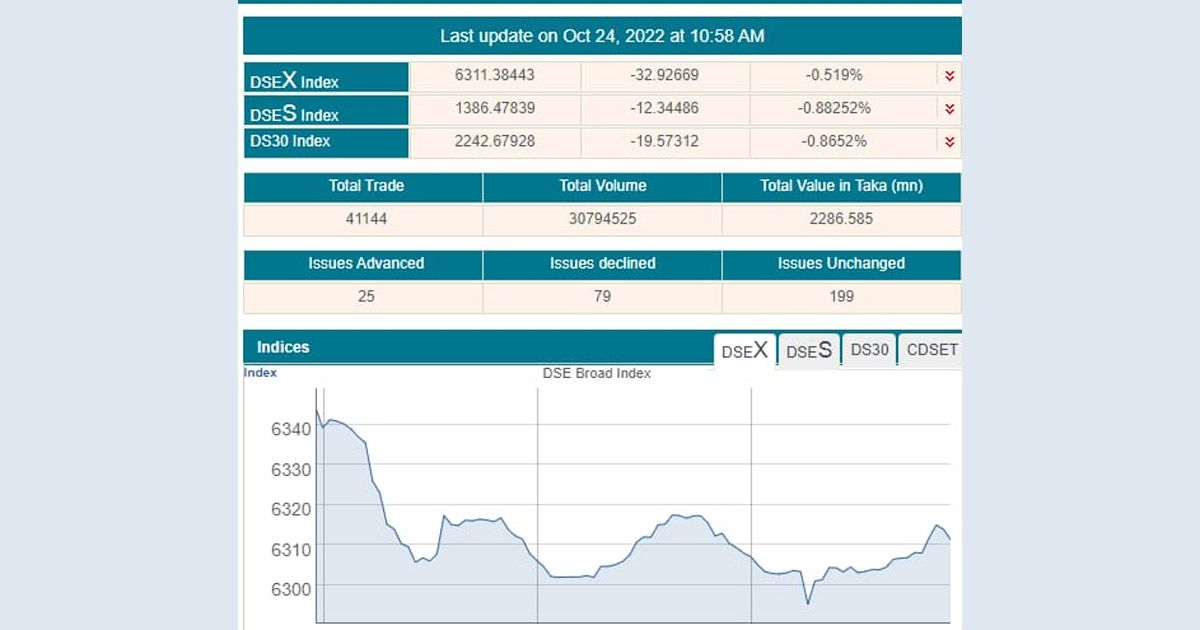Click DSES value 1386.47839

click(x=495, y=108)
